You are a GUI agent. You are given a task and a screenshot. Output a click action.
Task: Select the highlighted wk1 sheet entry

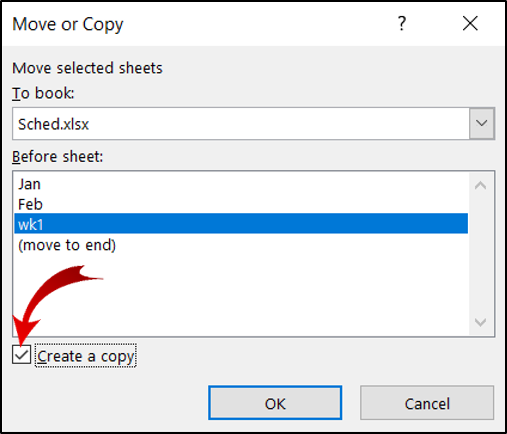(x=241, y=224)
